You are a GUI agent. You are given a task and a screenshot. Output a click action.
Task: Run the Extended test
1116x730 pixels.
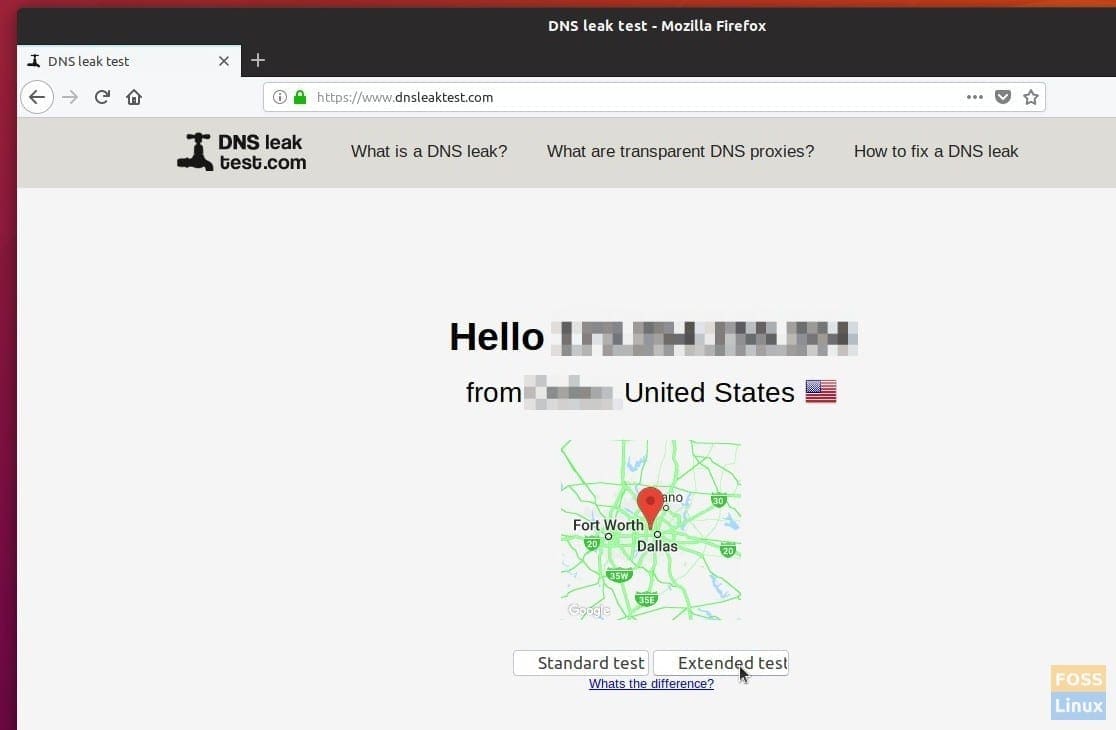tap(721, 663)
